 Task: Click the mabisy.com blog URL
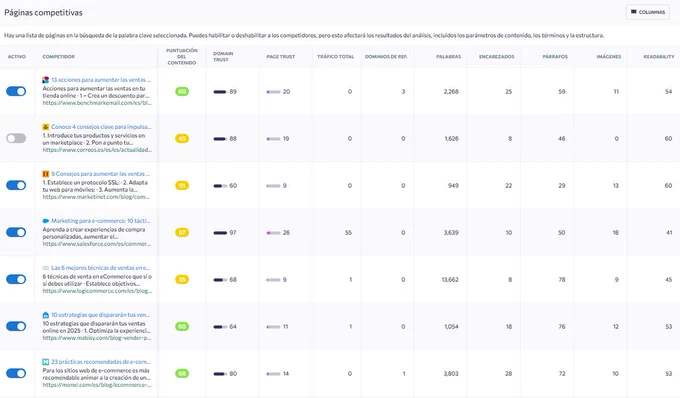pyautogui.click(x=97, y=338)
